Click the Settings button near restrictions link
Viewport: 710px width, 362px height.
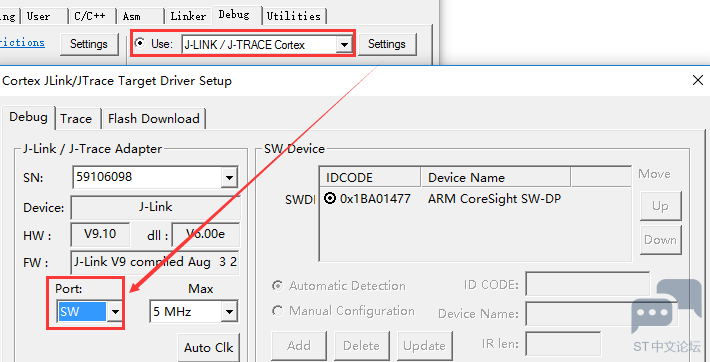click(x=89, y=44)
